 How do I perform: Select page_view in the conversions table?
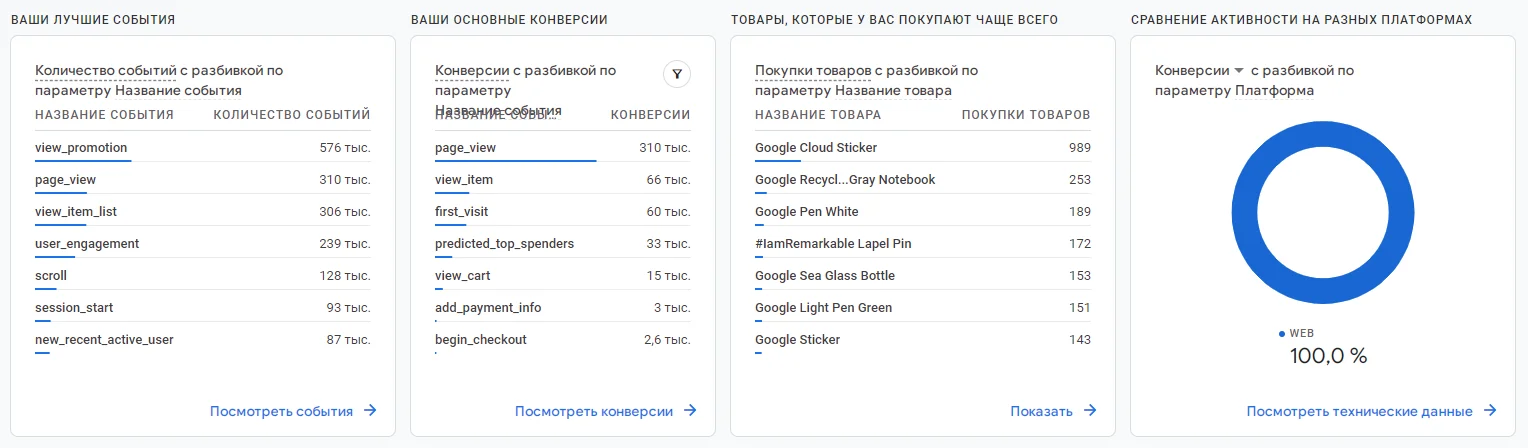click(465, 148)
